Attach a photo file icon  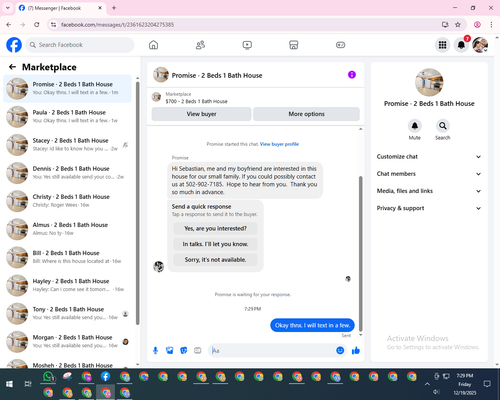pyautogui.click(x=170, y=350)
